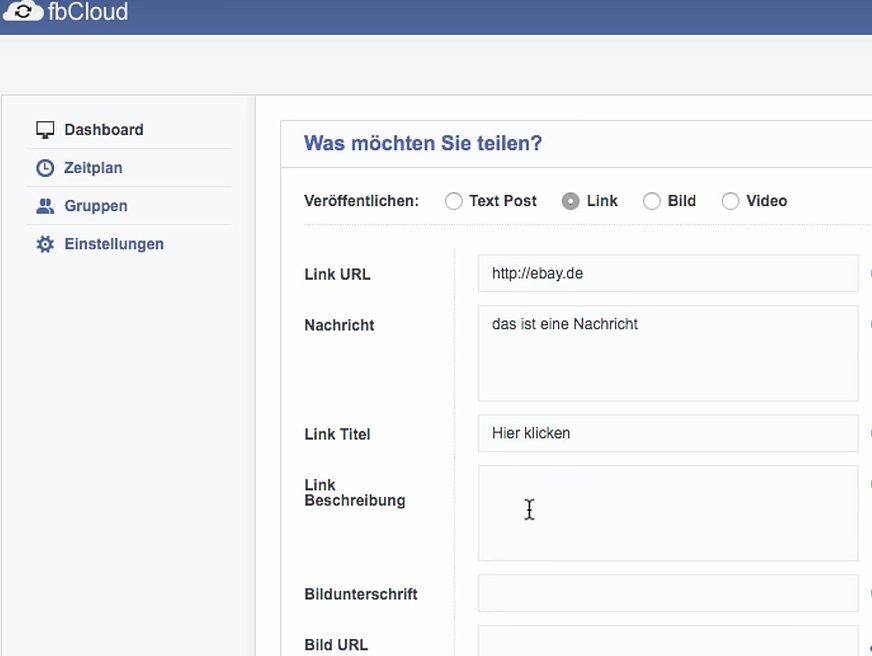
Task: Click the 'Link URL' field label
Action: click(337, 274)
